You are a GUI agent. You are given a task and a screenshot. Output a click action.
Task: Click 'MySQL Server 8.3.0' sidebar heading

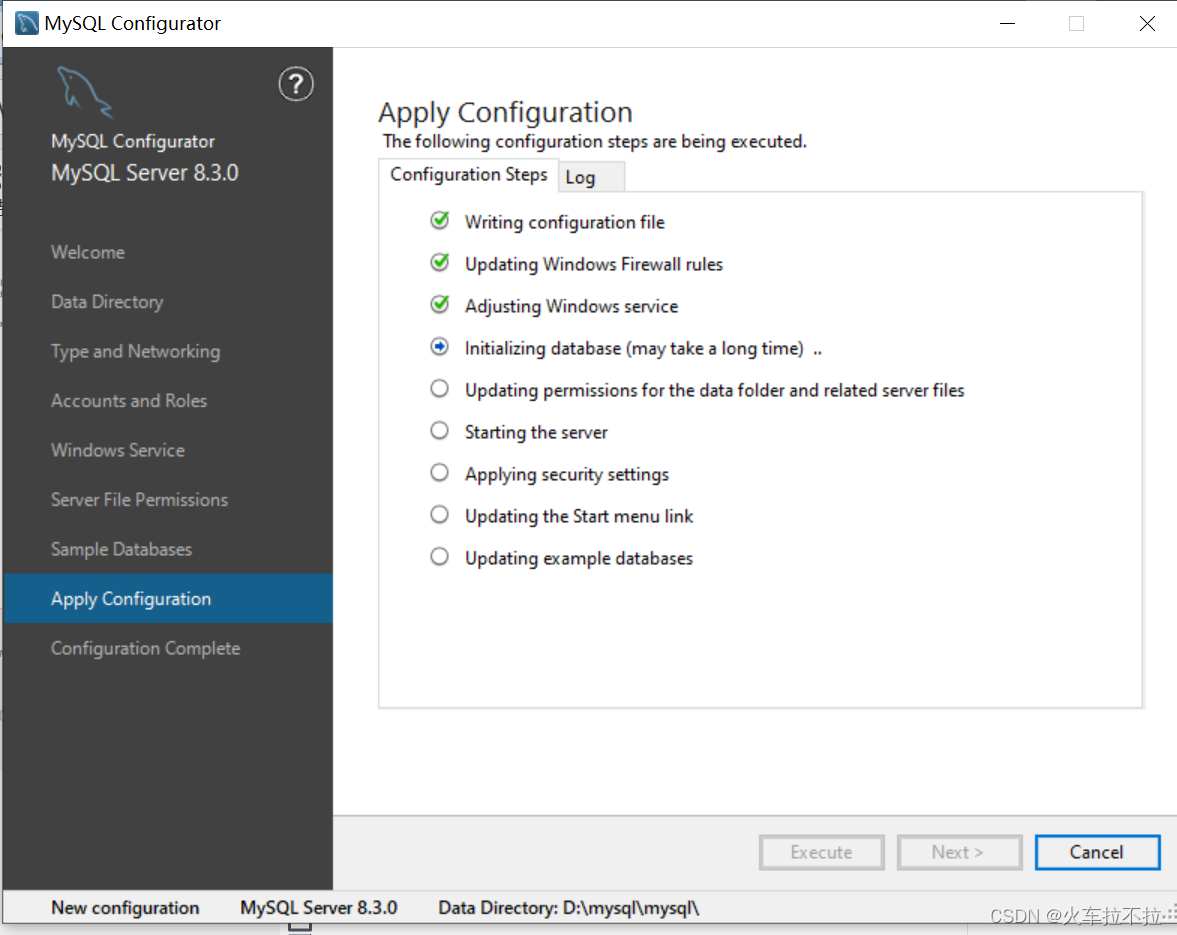point(145,173)
